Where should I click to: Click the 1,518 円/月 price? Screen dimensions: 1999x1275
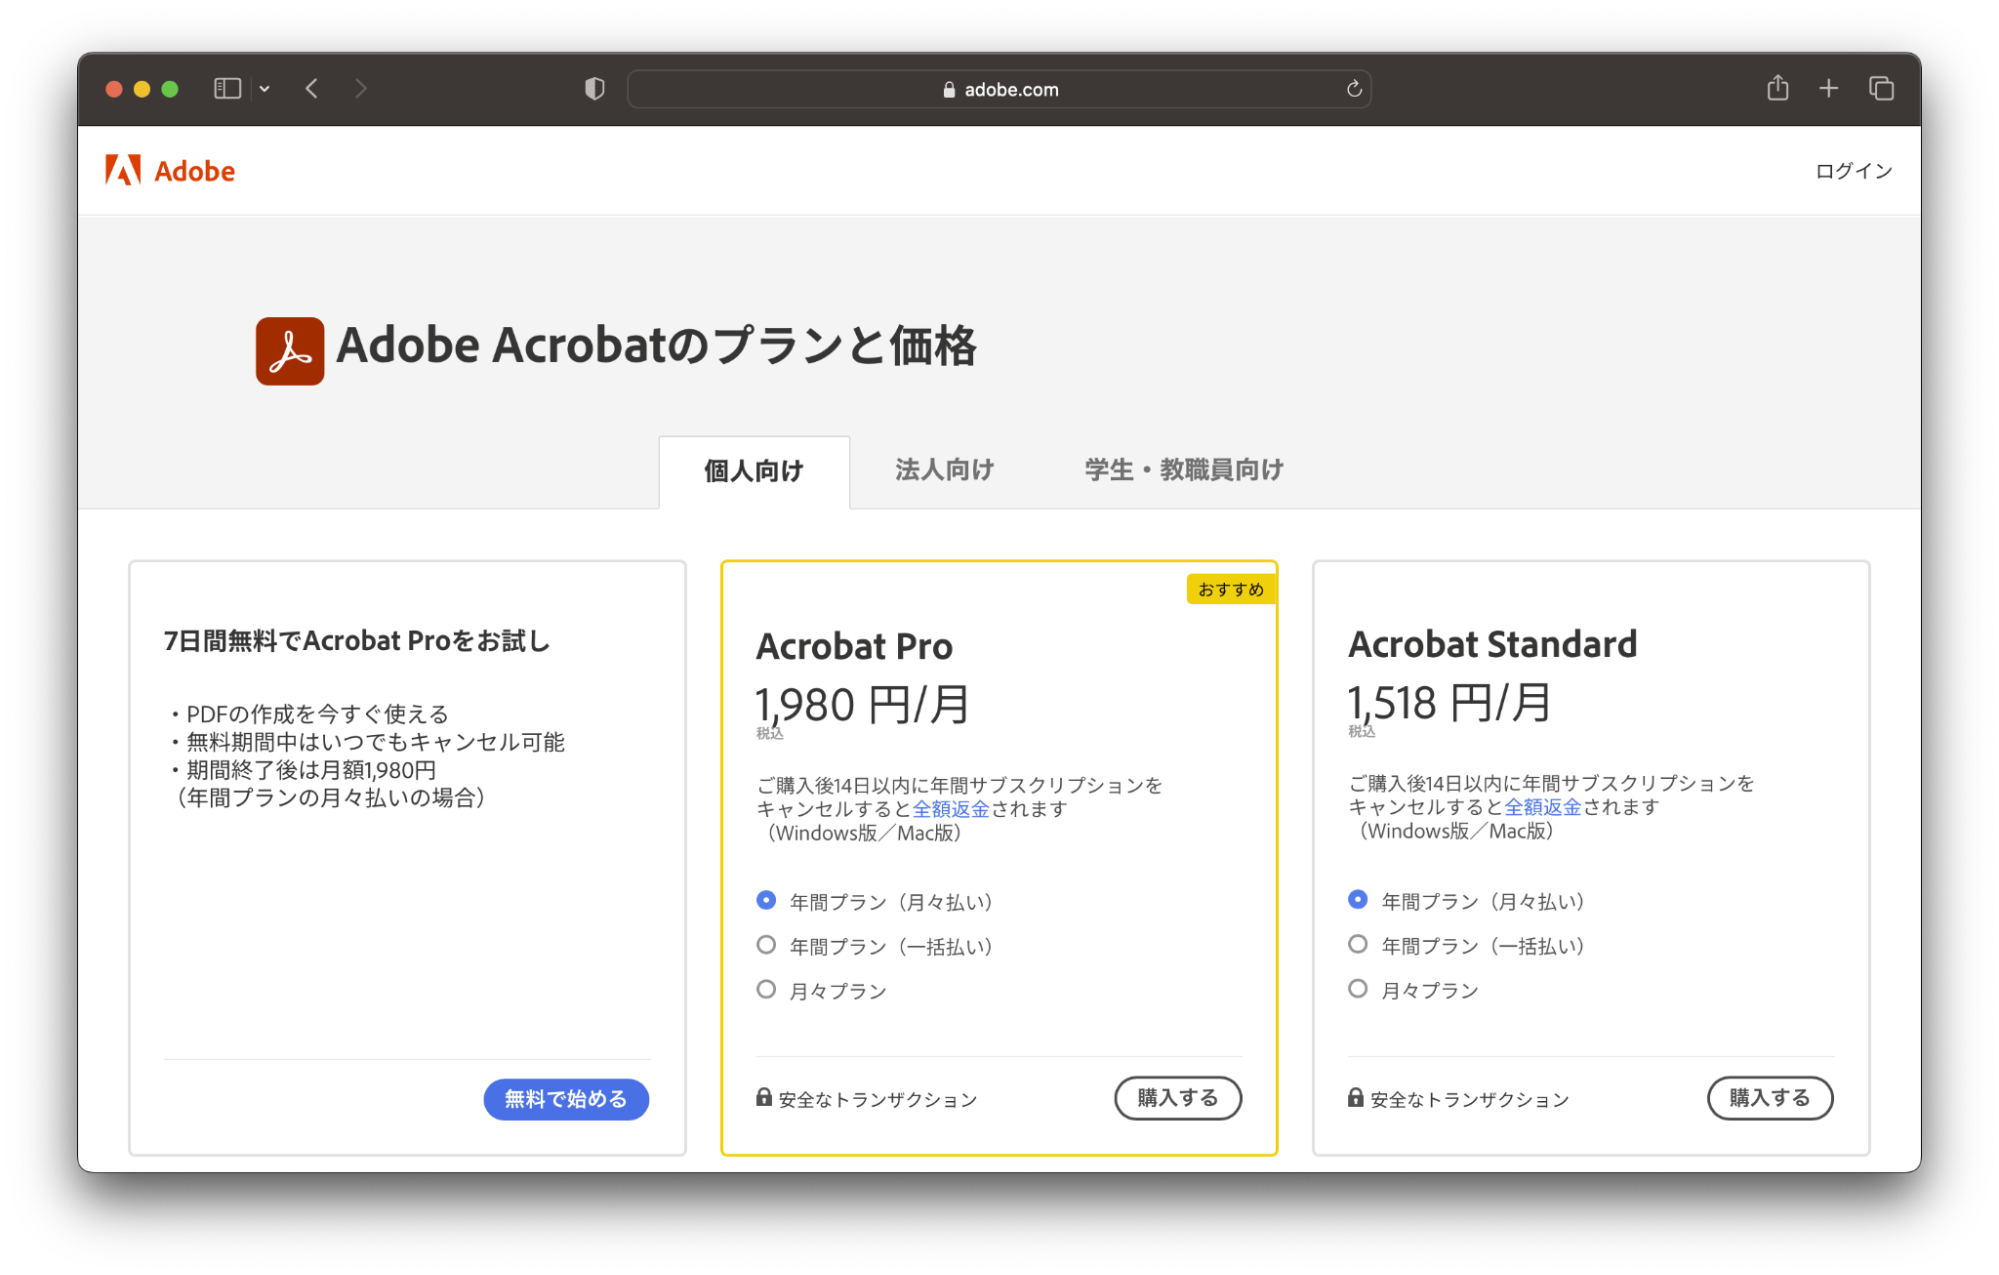(x=1450, y=703)
